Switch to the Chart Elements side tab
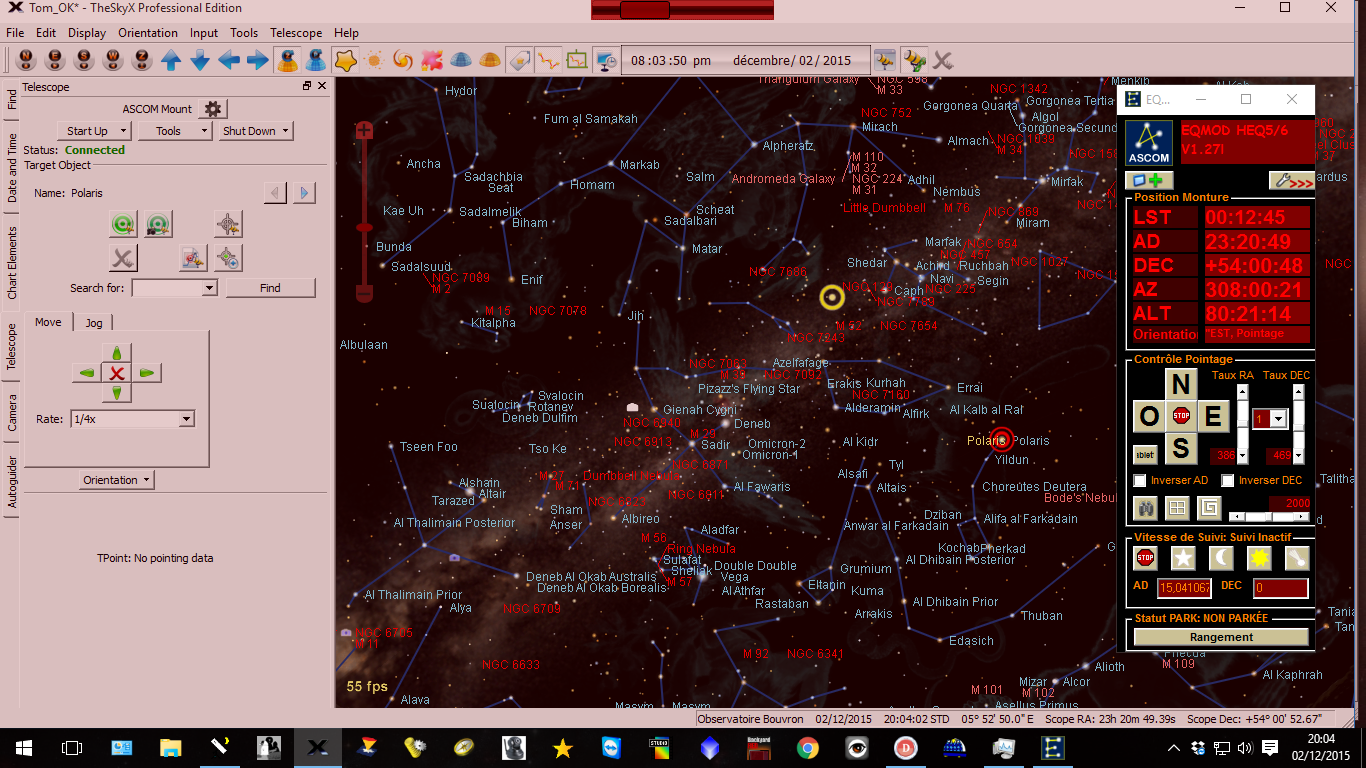1366x768 pixels. point(12,263)
